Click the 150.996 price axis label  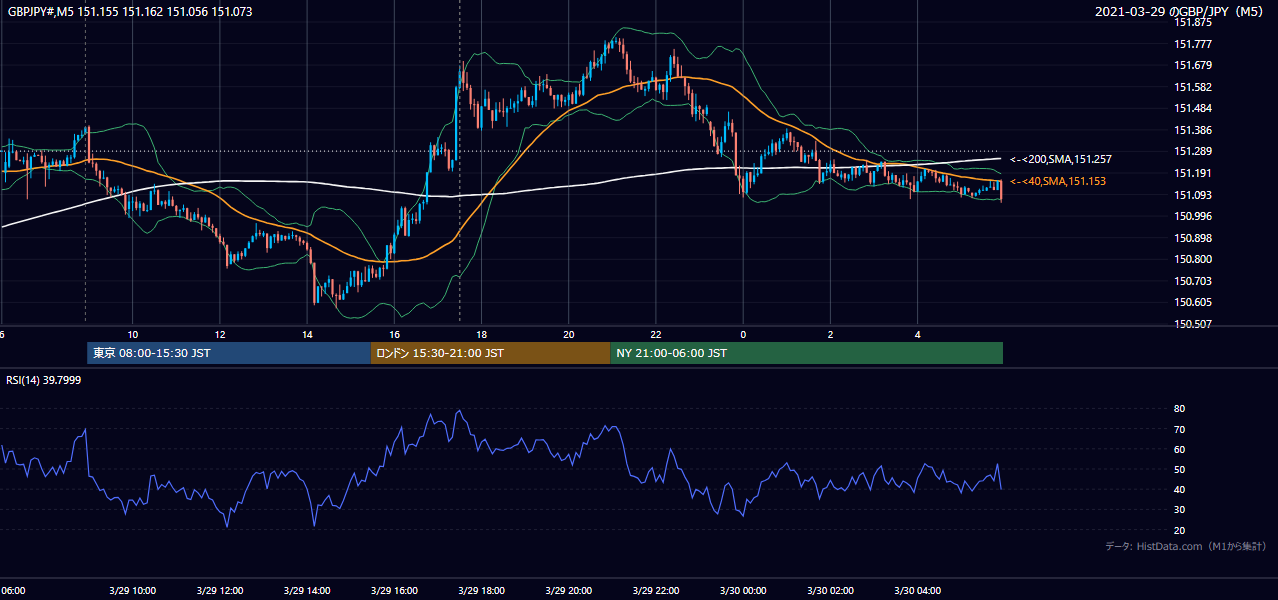(1193, 216)
